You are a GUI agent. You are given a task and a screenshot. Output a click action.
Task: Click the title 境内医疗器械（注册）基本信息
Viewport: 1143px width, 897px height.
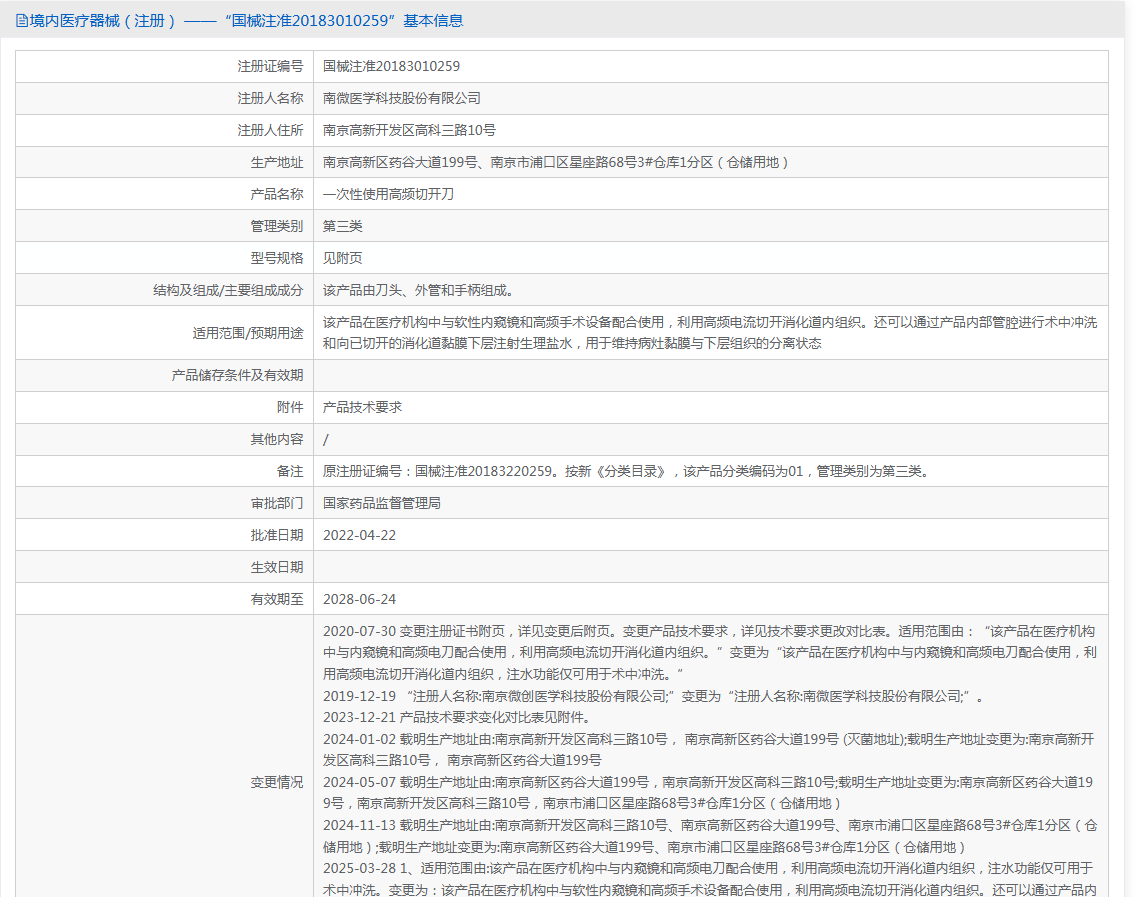246,20
